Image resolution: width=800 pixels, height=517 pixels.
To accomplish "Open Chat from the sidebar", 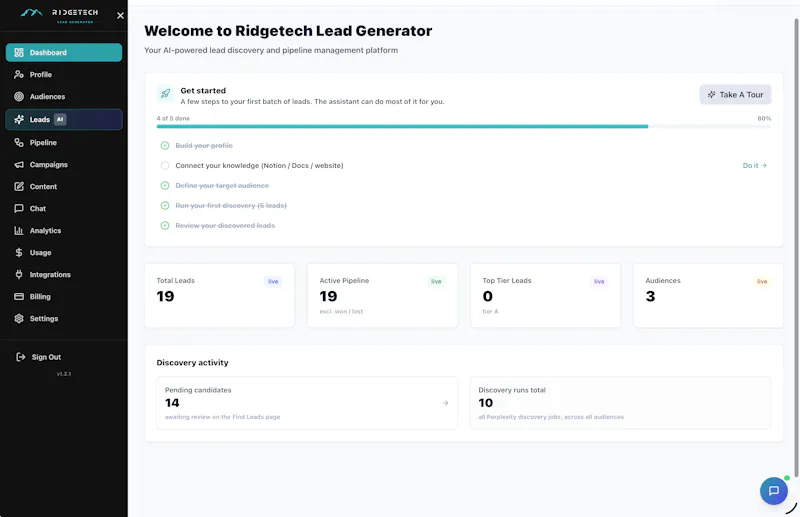I will tap(64, 208).
